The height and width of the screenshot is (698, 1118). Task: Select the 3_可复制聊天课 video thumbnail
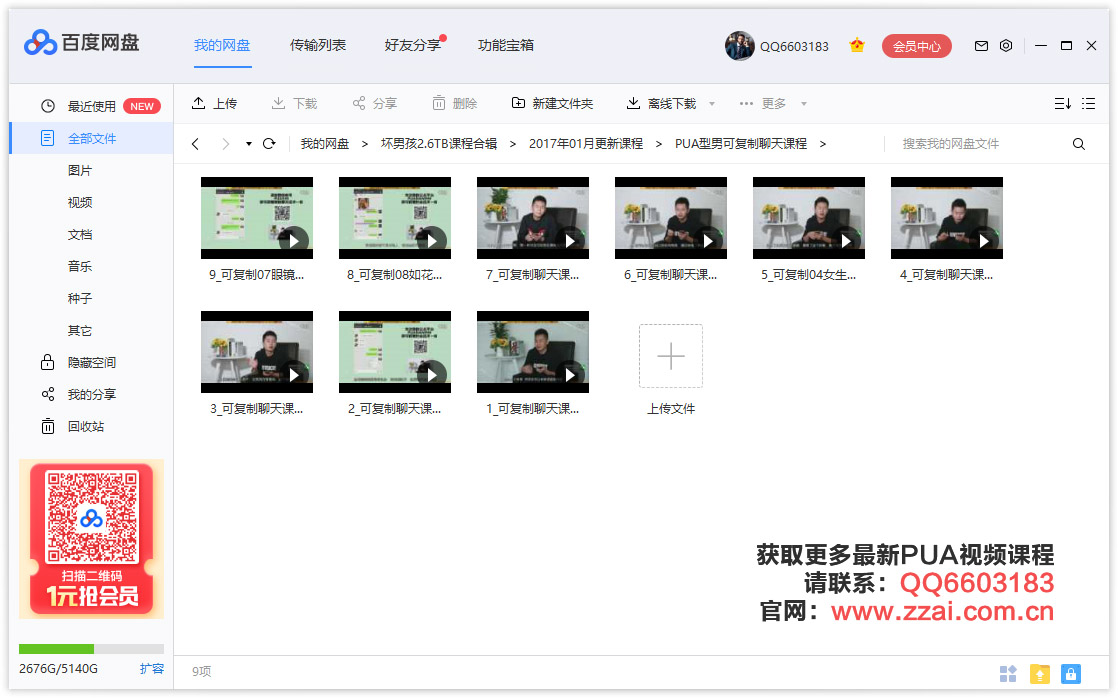257,352
